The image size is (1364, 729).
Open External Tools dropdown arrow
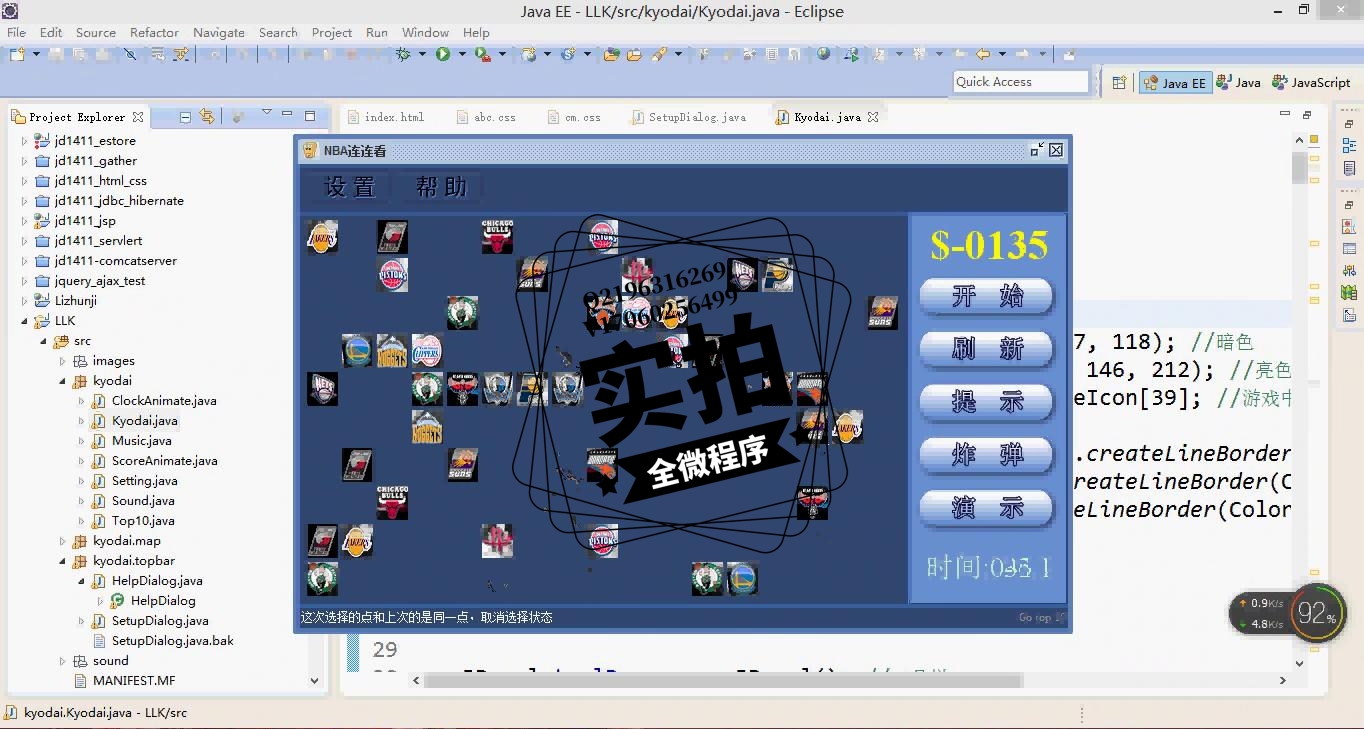pyautogui.click(x=502, y=55)
